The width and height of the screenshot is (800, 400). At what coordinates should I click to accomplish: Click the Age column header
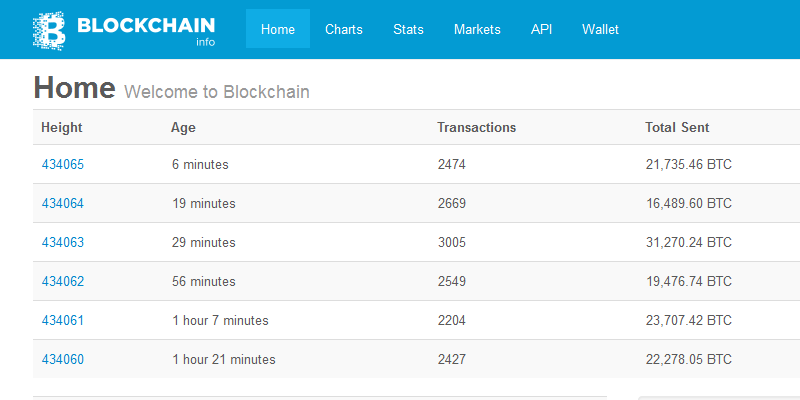pyautogui.click(x=183, y=128)
